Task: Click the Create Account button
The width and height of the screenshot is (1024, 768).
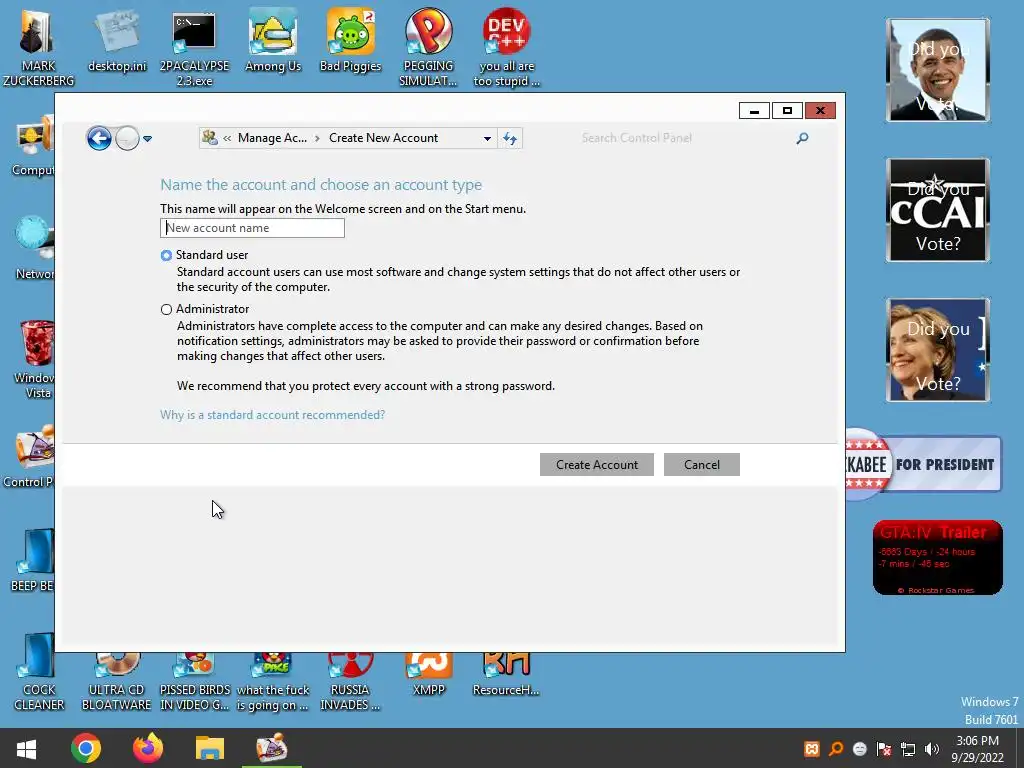Action: point(597,464)
